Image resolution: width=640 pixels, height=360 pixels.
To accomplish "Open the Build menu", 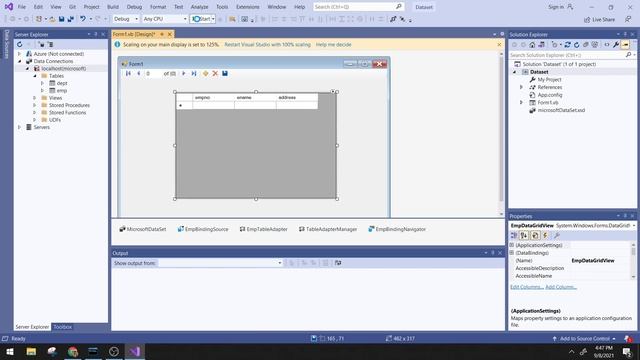I will tap(113, 7).
